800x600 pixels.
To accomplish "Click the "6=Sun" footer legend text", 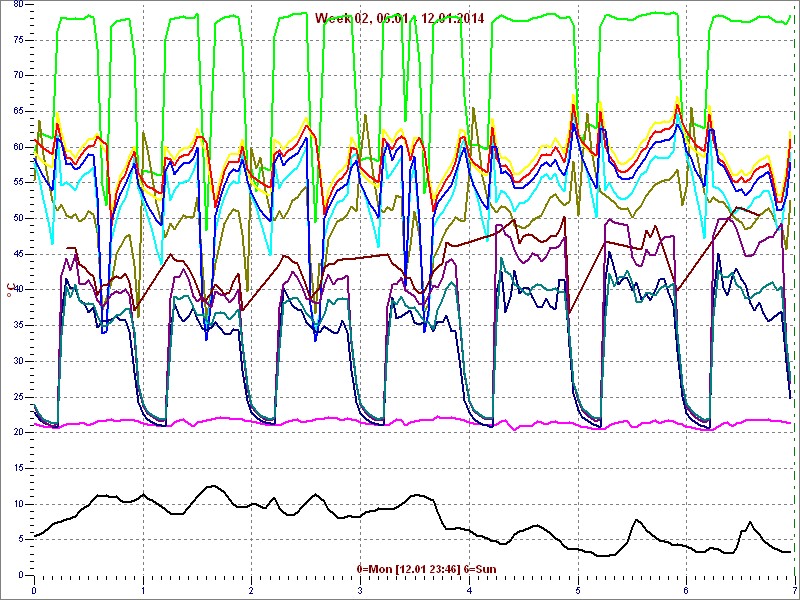I will 478,569.
